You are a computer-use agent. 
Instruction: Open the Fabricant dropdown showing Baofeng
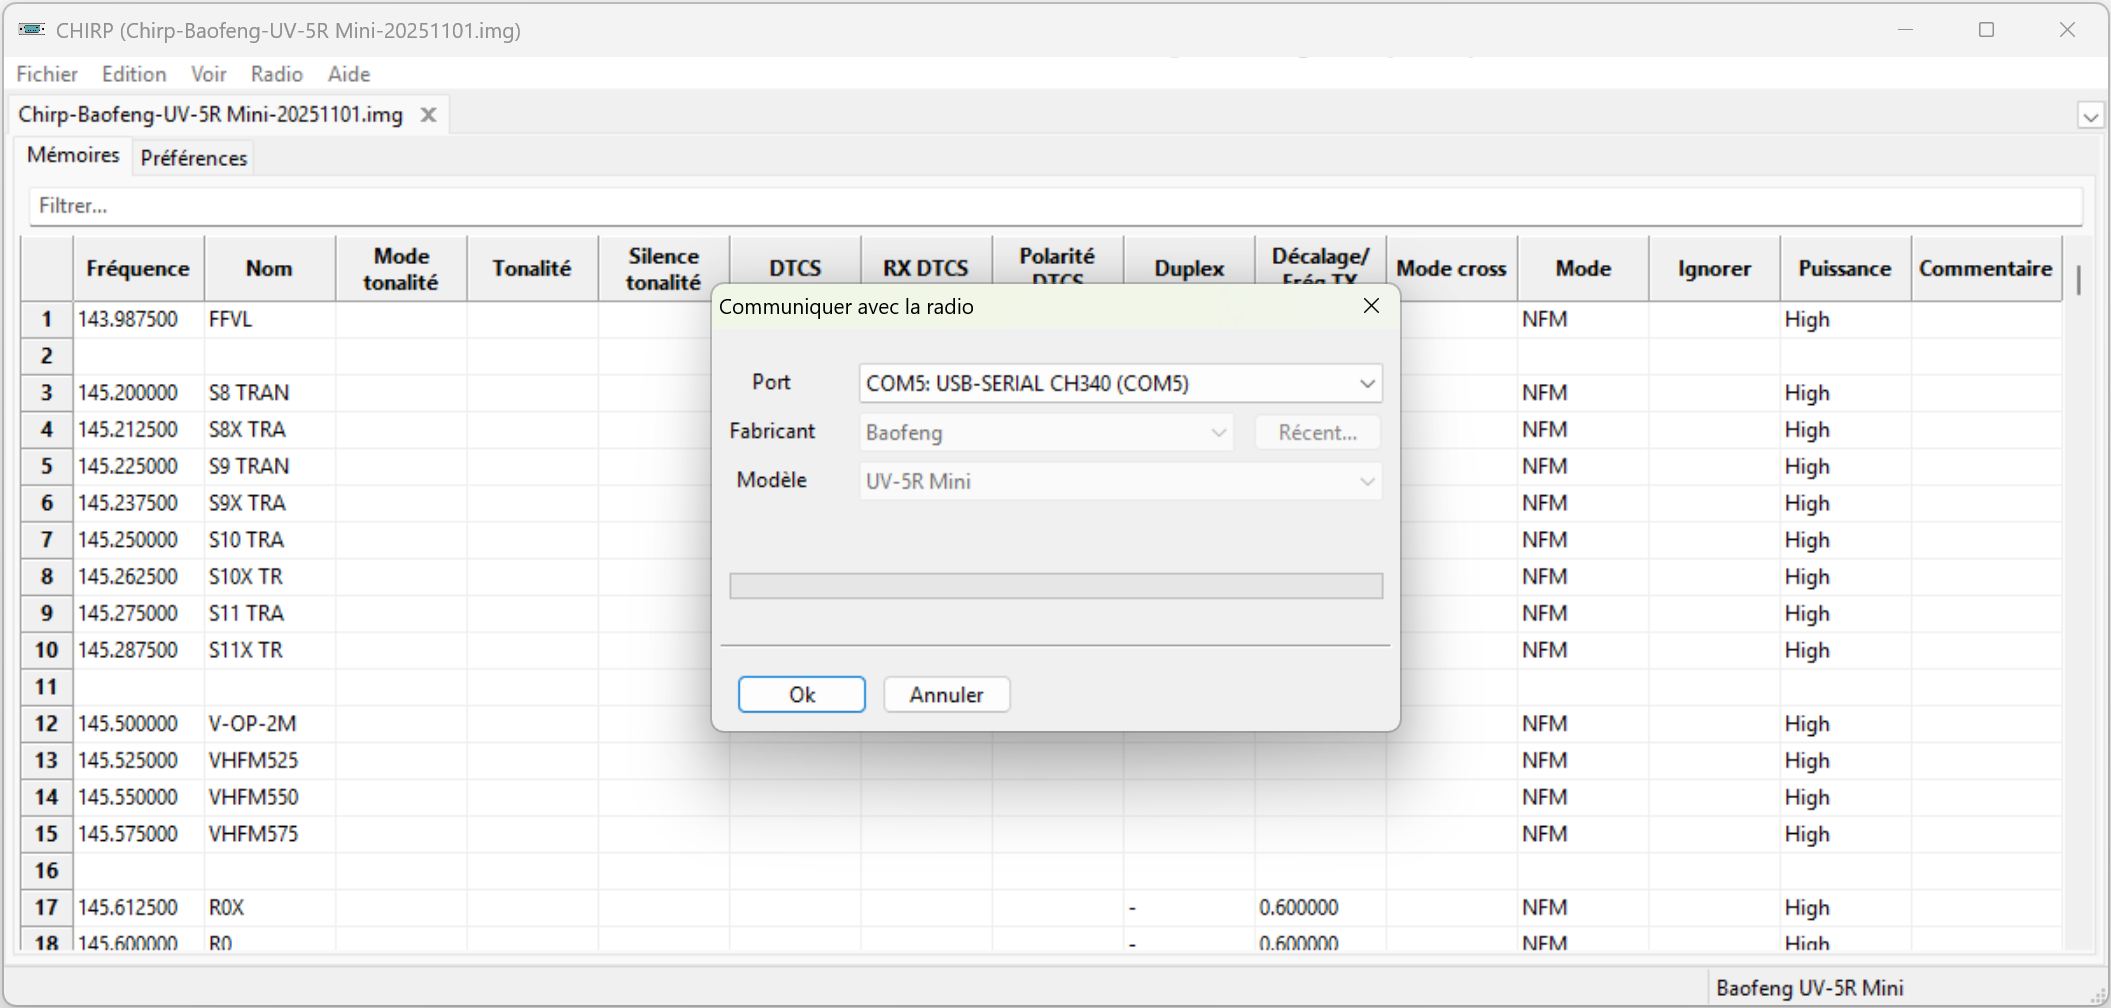[x=1045, y=433]
